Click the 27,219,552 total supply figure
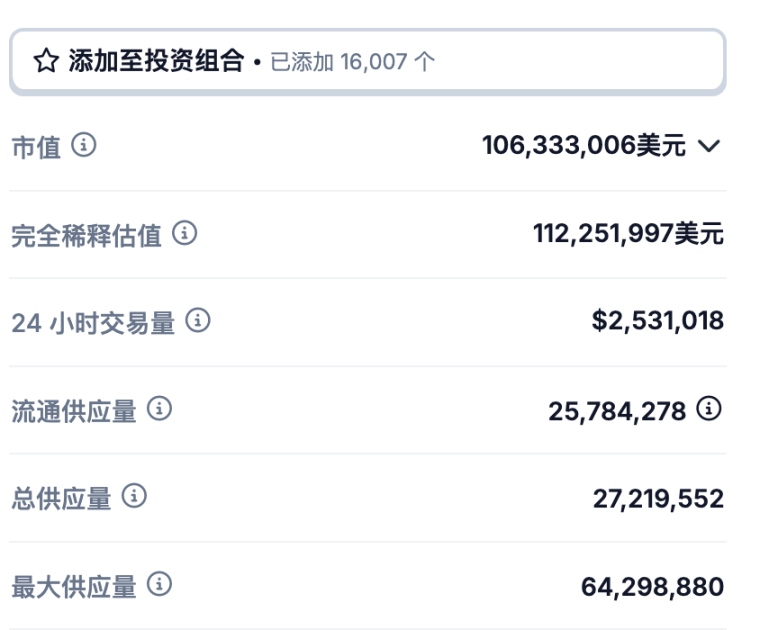This screenshot has height=630, width=769. 658,497
